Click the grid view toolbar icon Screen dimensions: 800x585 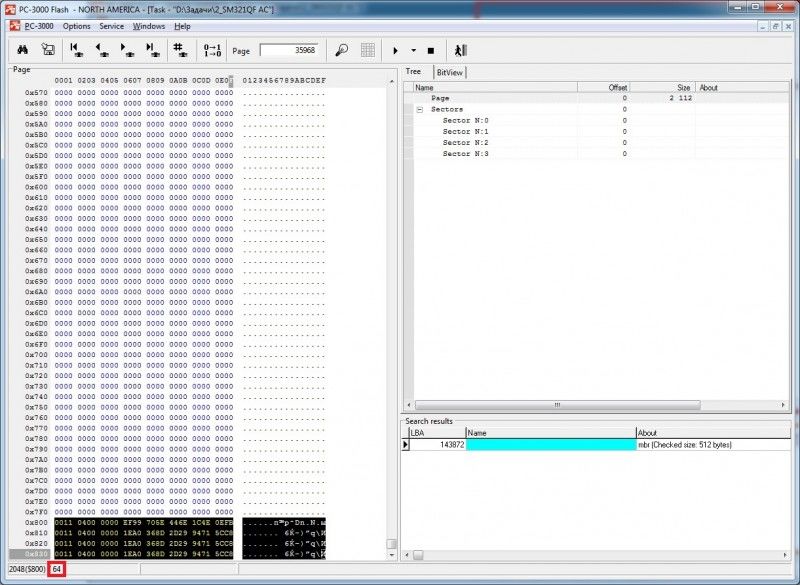367,50
